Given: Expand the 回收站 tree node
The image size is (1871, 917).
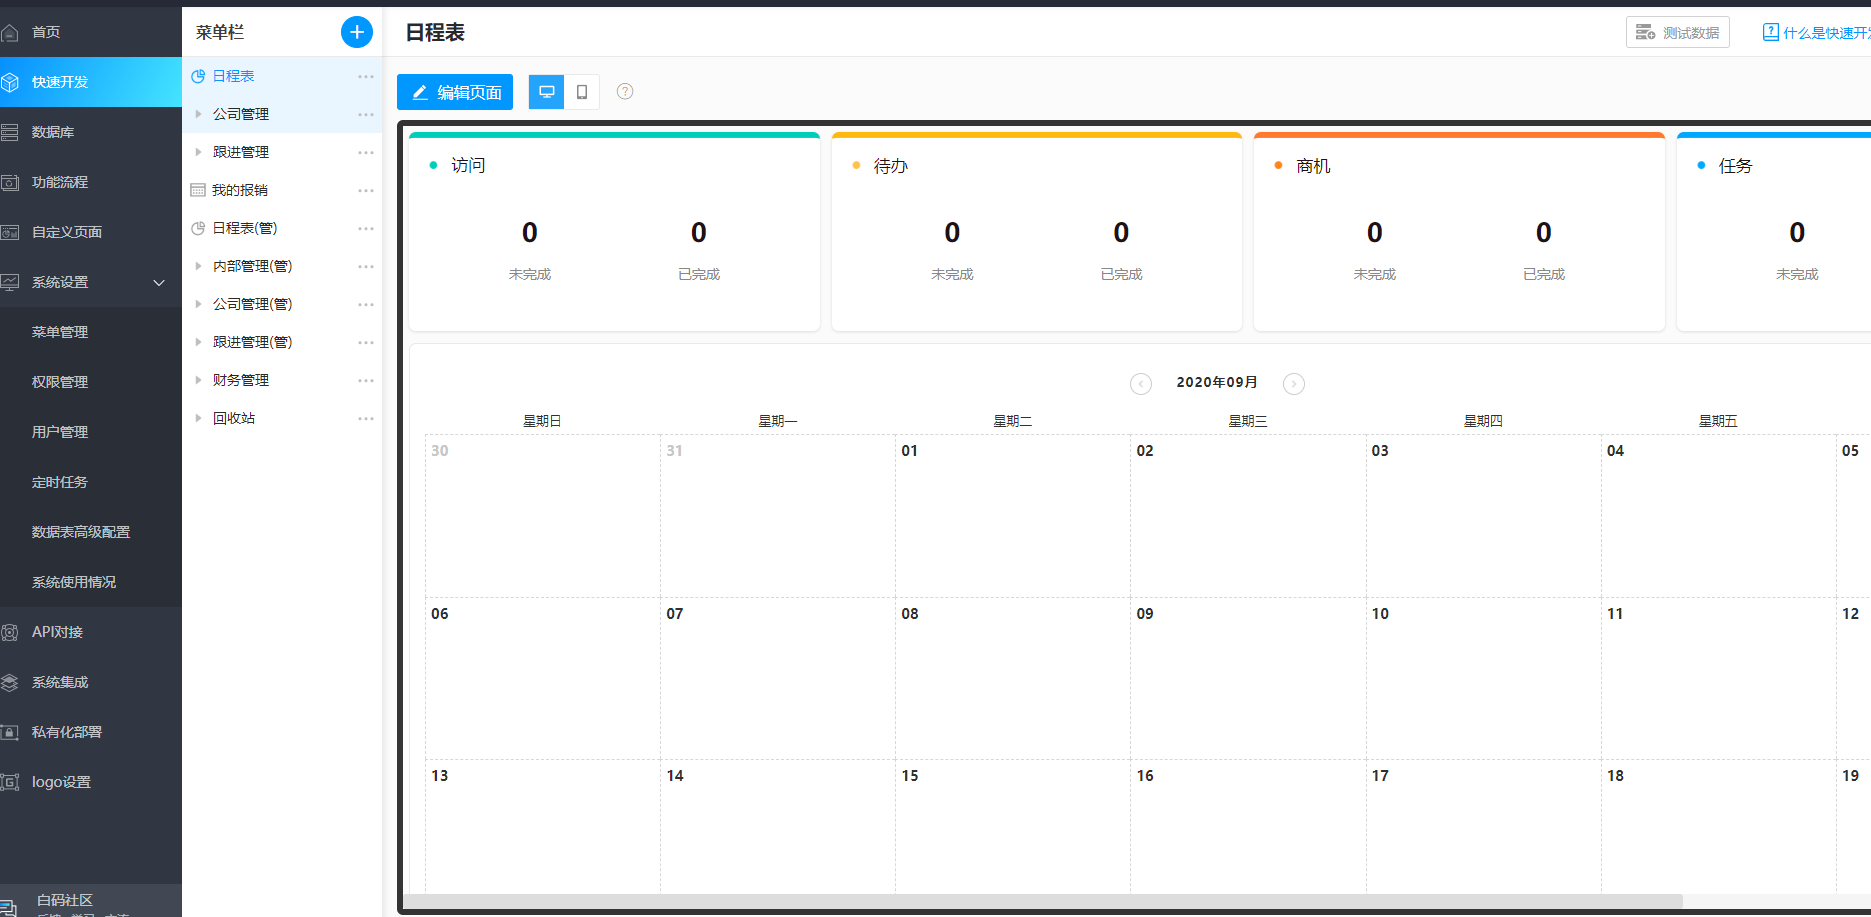Looking at the screenshot, I should tap(198, 418).
